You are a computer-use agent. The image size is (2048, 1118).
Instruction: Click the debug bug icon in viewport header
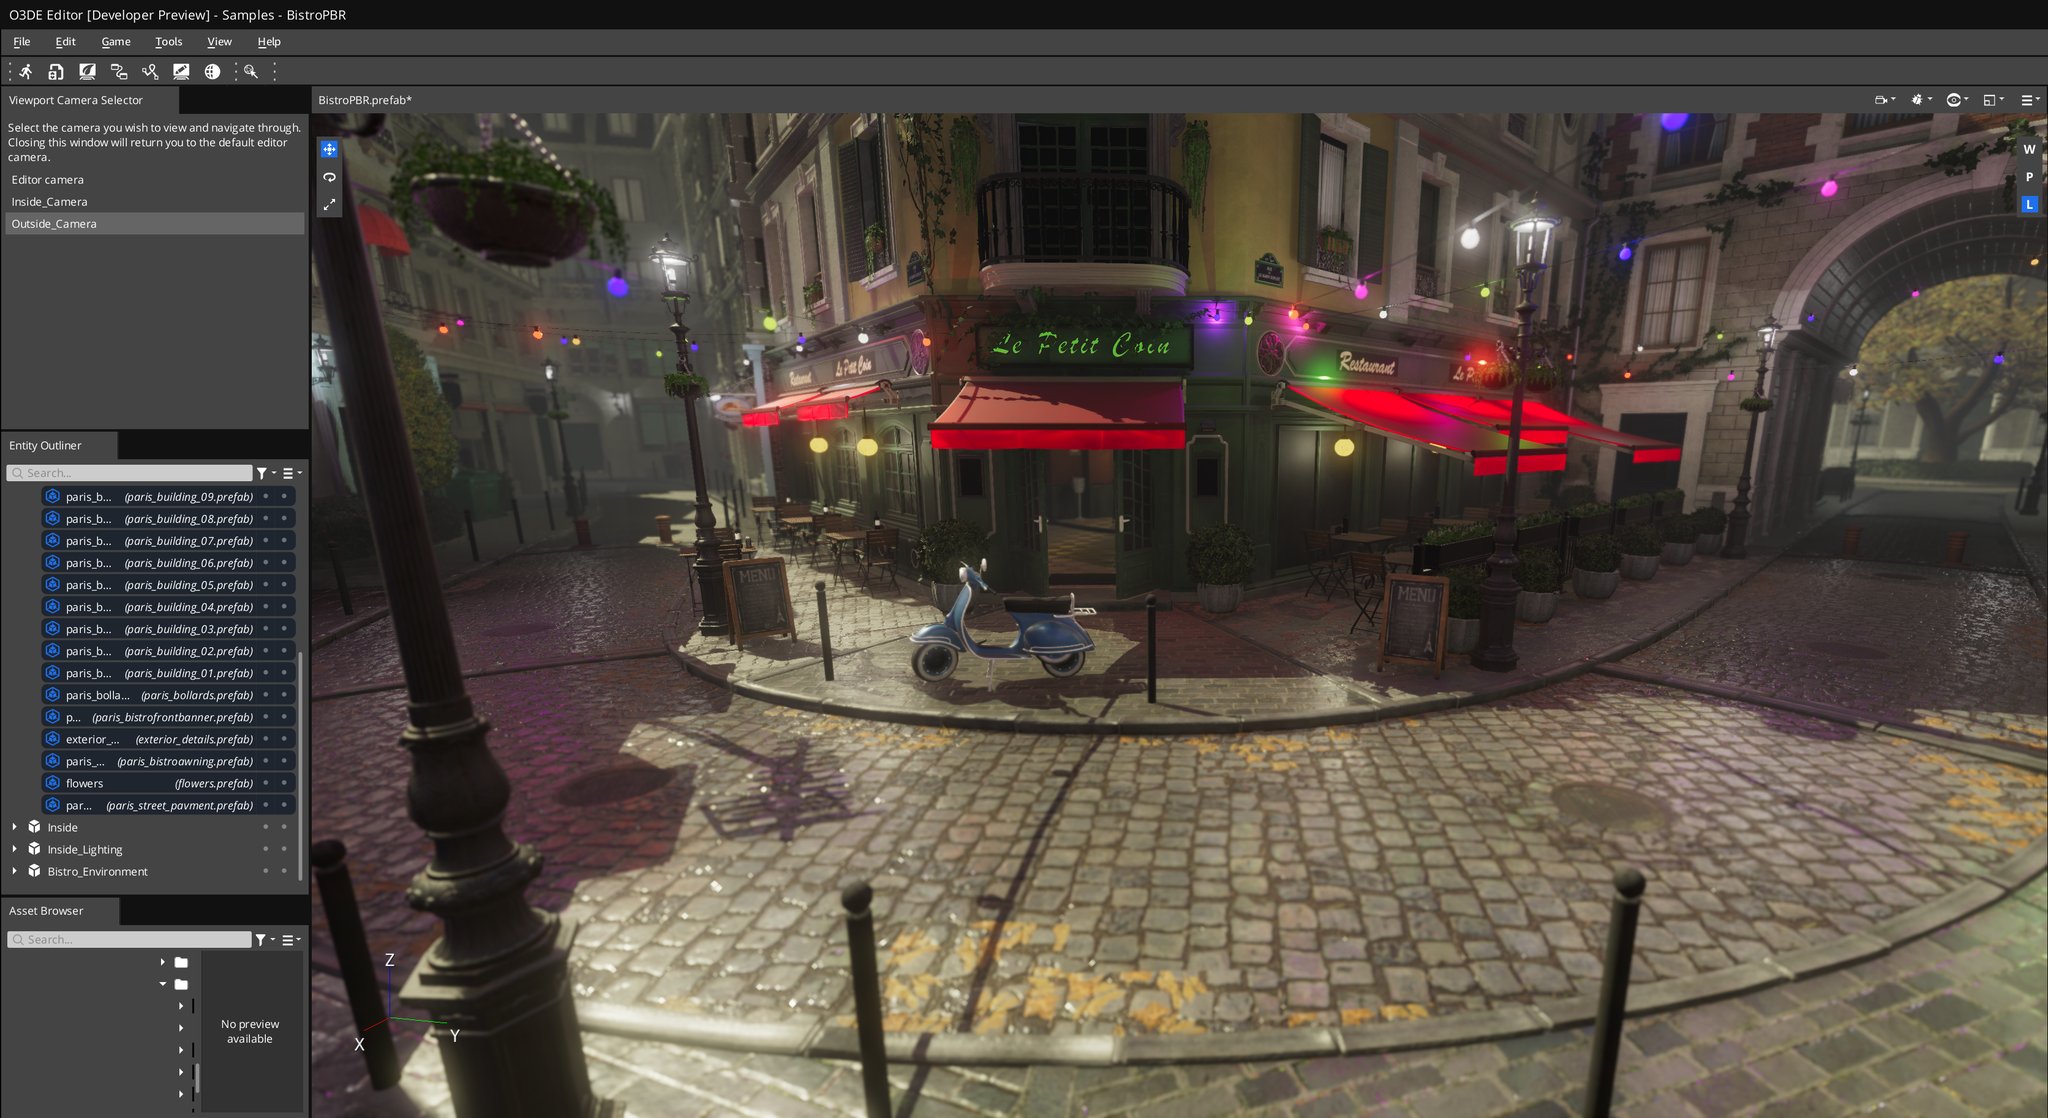click(1918, 100)
